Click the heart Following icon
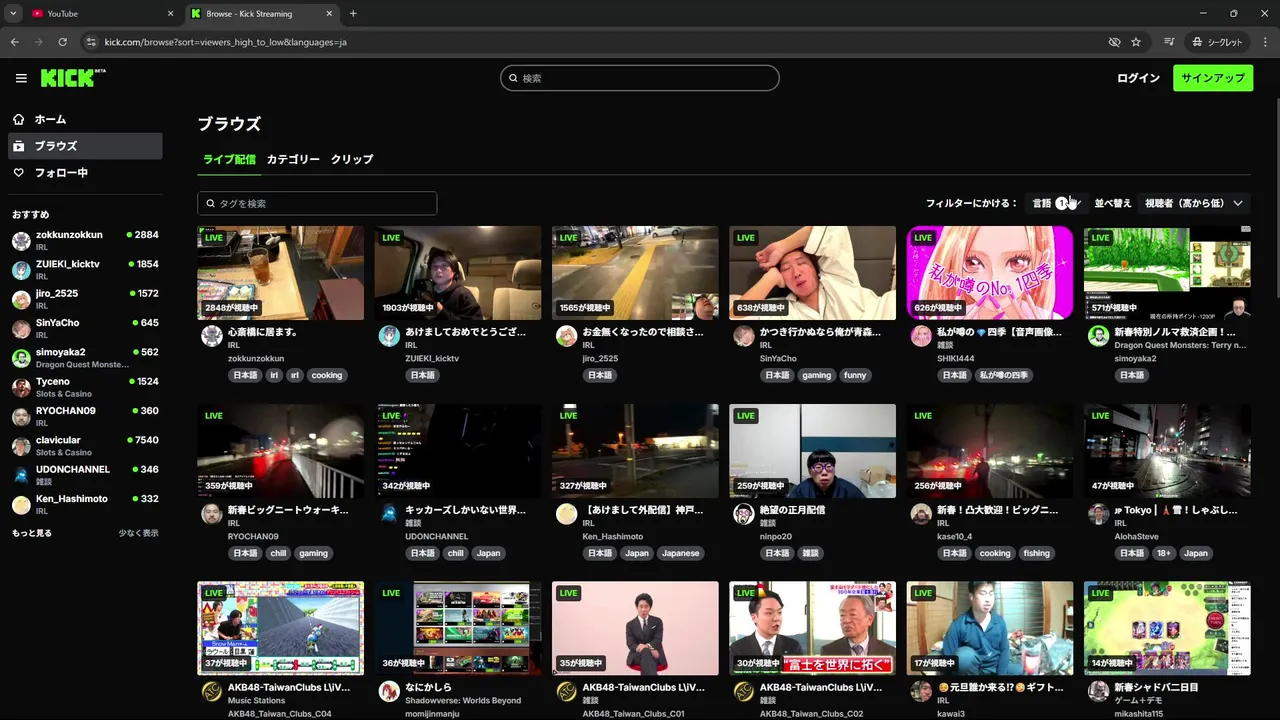1280x720 pixels. click(19, 173)
